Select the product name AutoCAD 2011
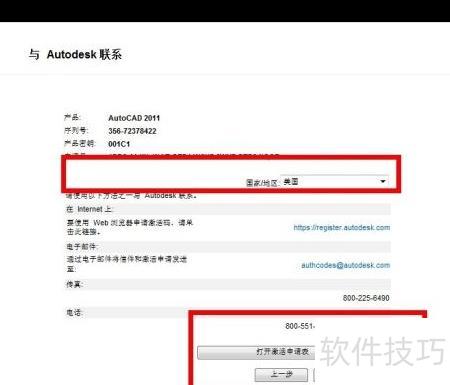This screenshot has width=450, height=385. (134, 118)
